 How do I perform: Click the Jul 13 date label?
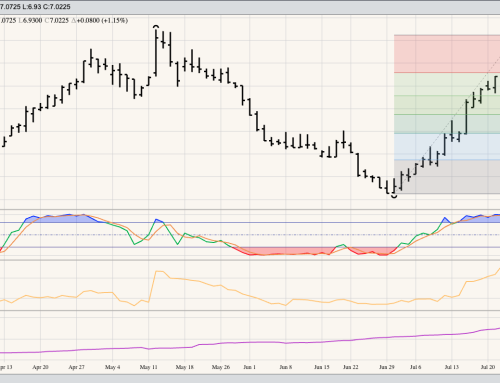(452, 367)
